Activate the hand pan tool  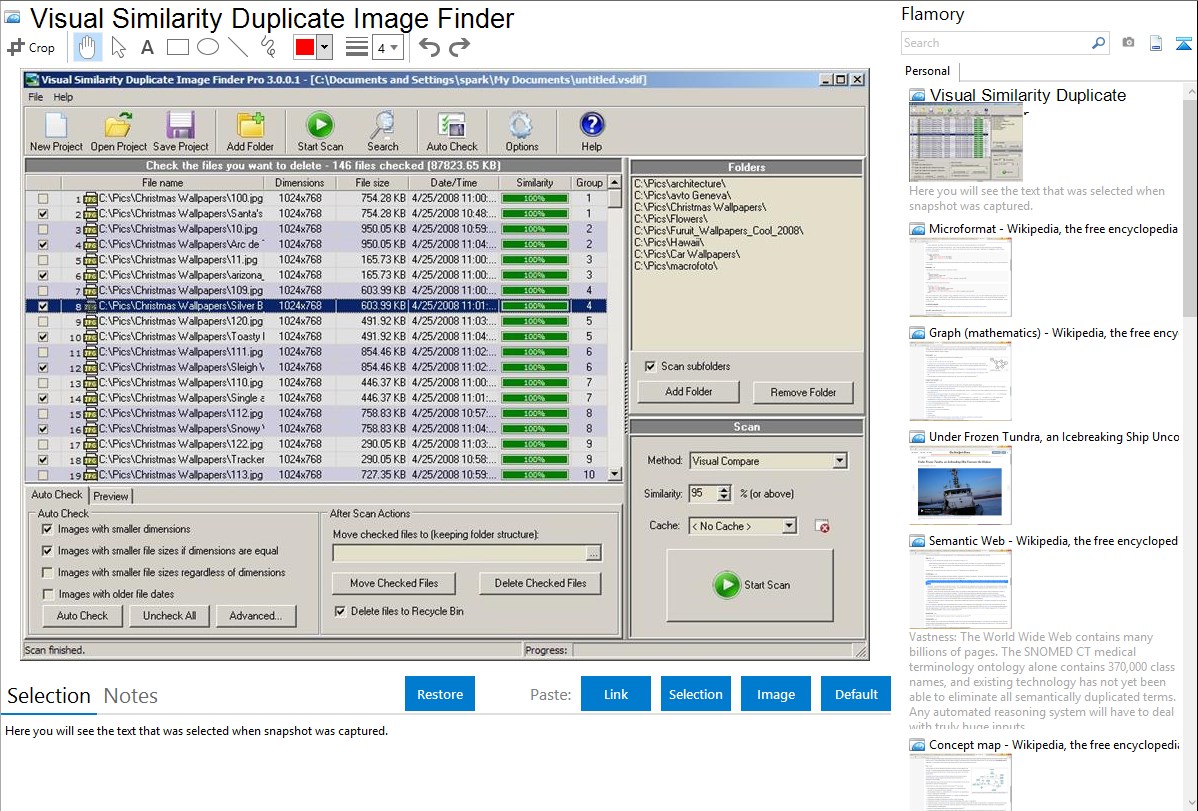pyautogui.click(x=86, y=47)
